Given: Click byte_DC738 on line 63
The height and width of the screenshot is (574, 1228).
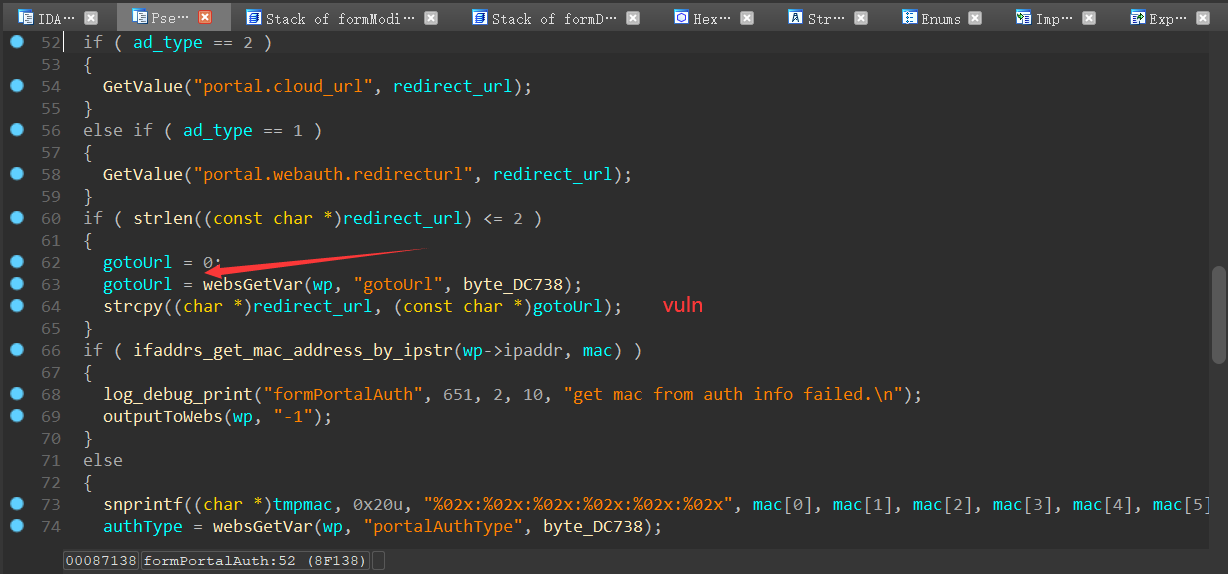Looking at the screenshot, I should (x=513, y=284).
